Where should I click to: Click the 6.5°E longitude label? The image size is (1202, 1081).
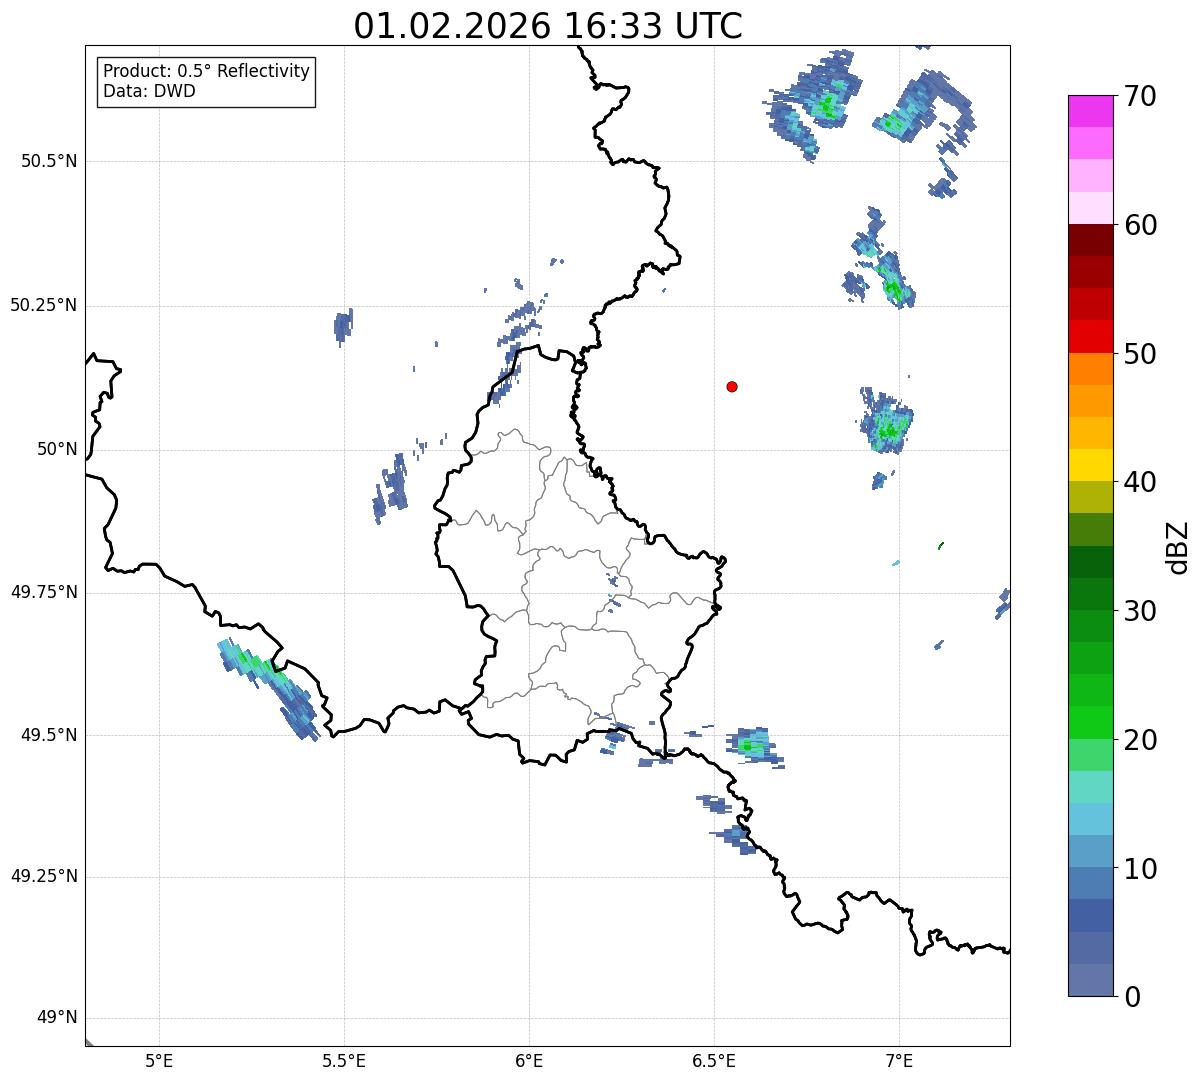click(x=714, y=1062)
